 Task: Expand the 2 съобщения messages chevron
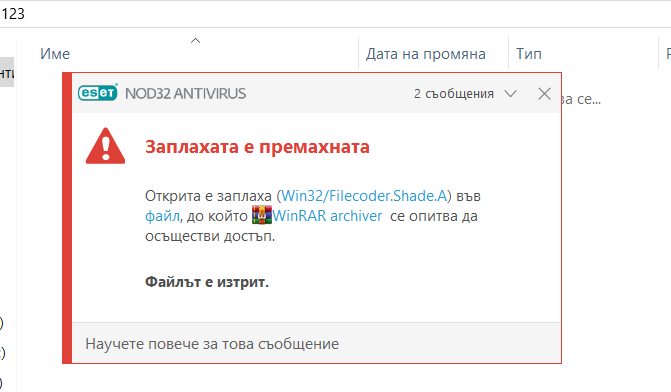(511, 94)
